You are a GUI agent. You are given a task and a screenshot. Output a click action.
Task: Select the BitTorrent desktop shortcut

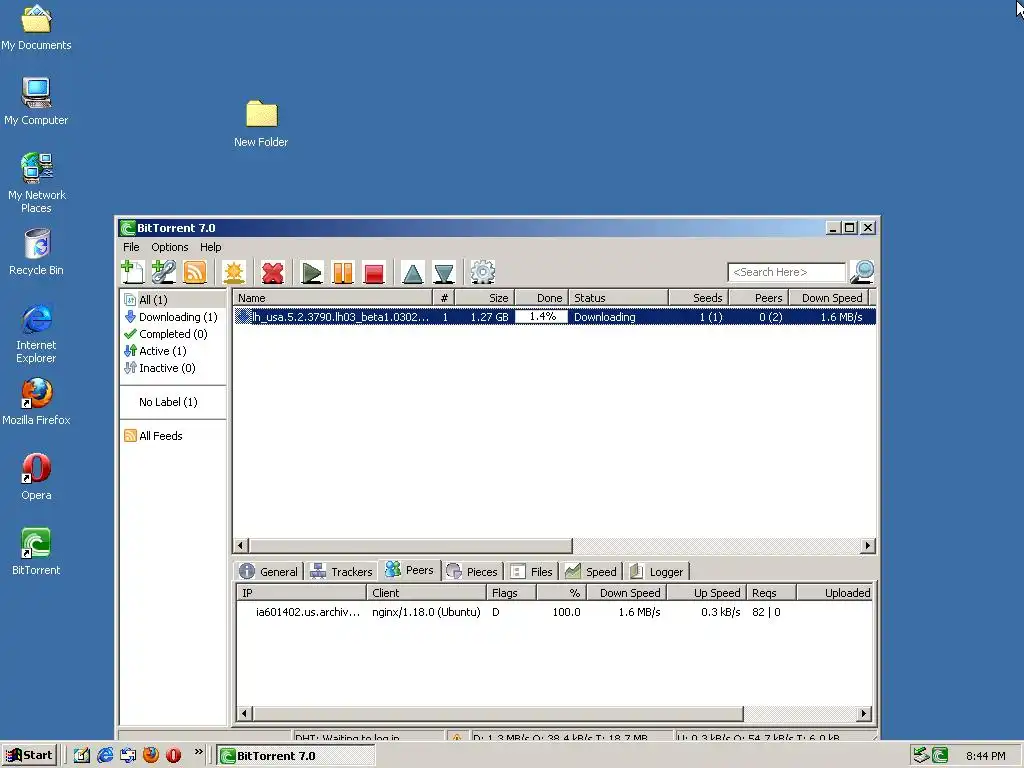pos(36,552)
